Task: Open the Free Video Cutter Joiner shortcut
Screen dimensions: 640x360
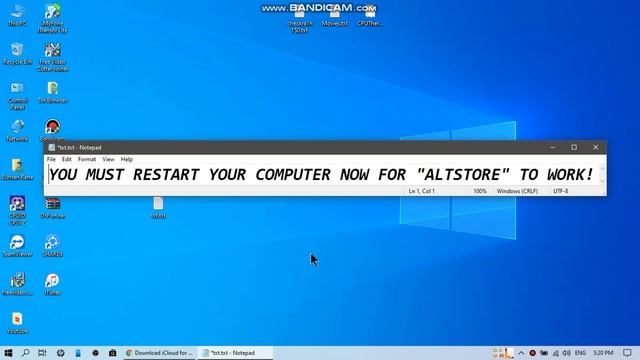Action: tap(53, 57)
